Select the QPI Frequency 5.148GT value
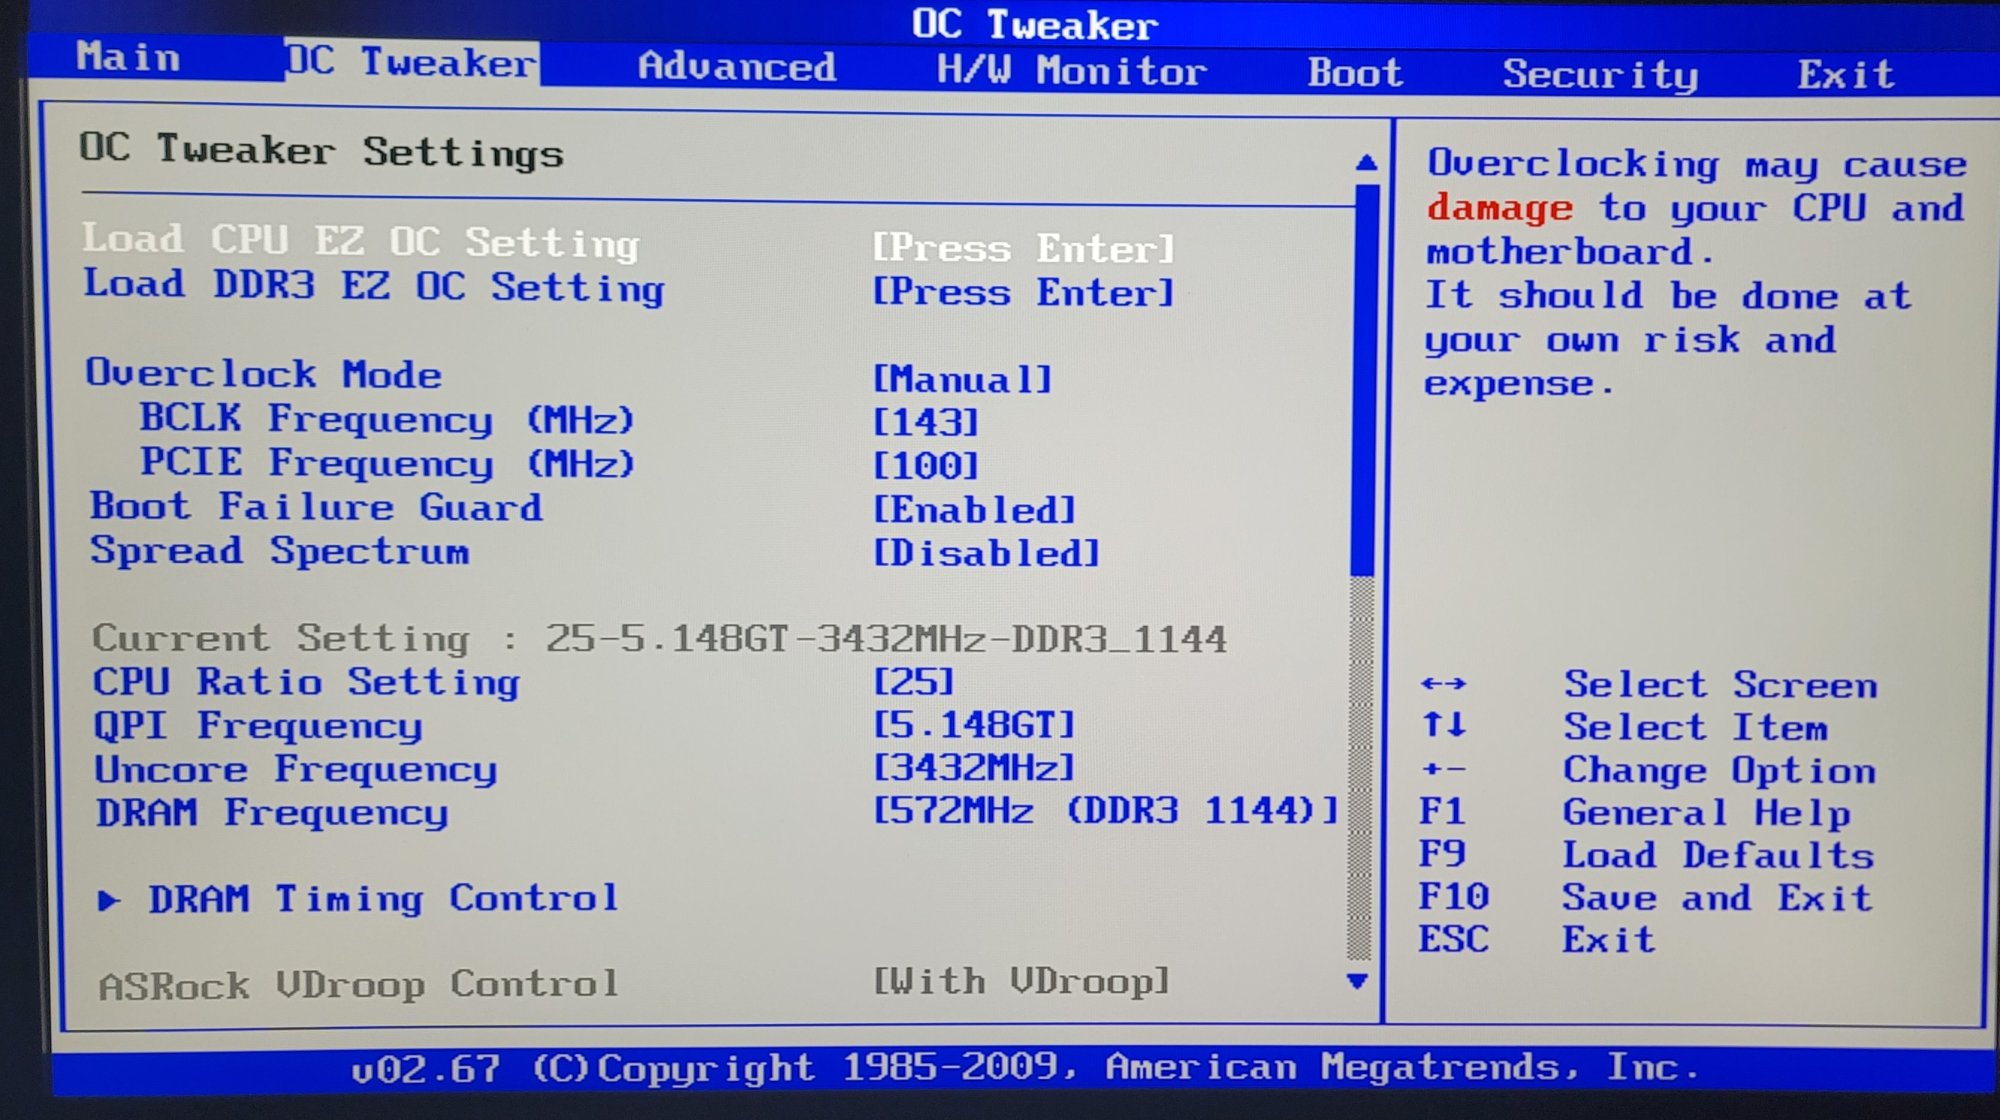The image size is (2000, 1120). (x=974, y=725)
